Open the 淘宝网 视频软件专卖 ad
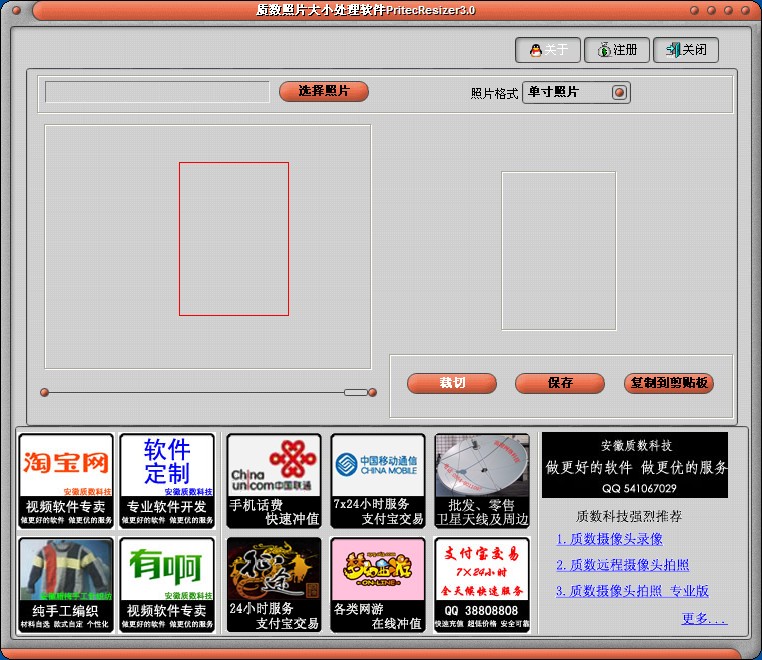762x660 pixels. click(x=66, y=481)
